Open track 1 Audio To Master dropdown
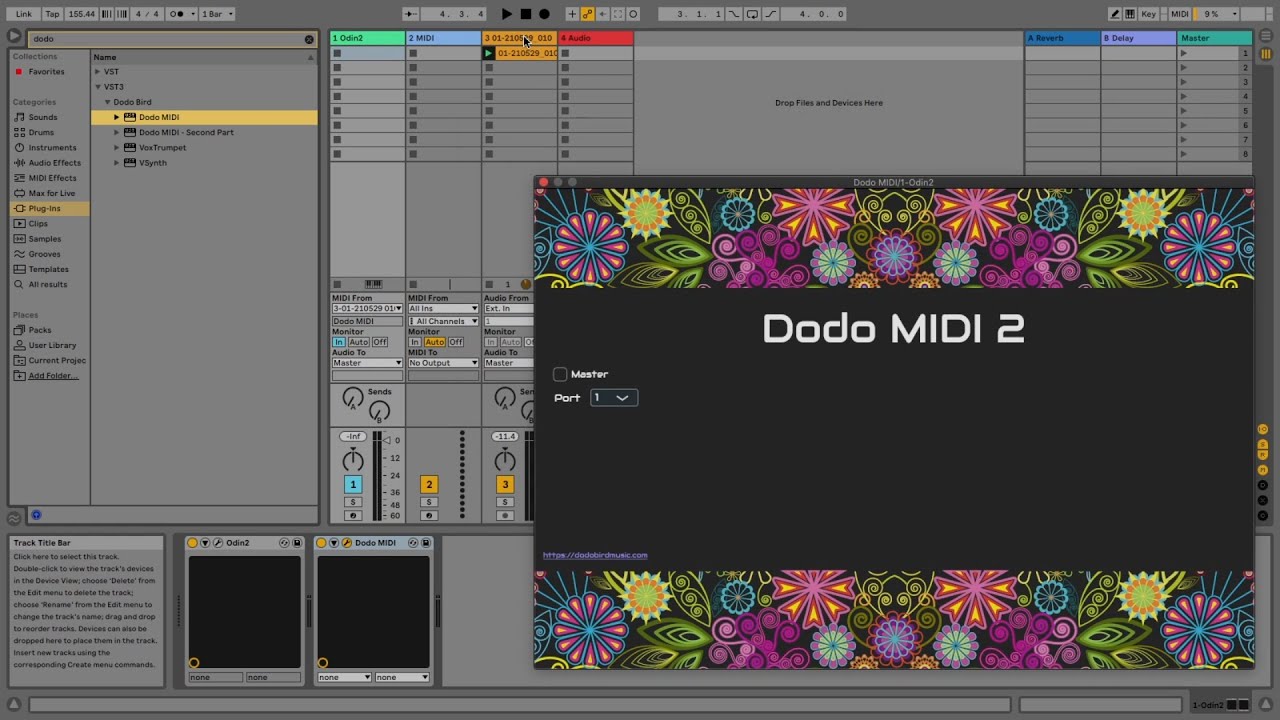This screenshot has height=720, width=1280. point(367,363)
